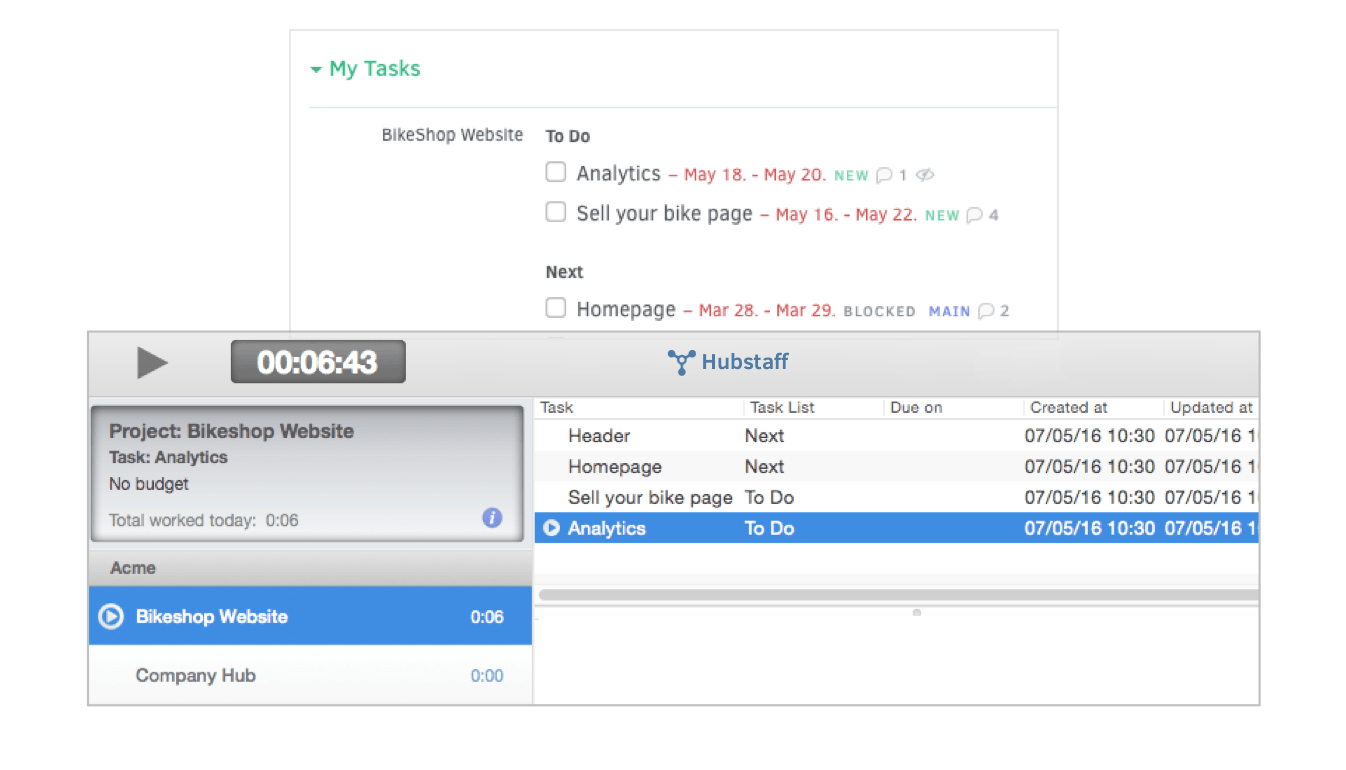The image size is (1346, 770).
Task: Click the BikeShop Website project label
Action: click(452, 135)
